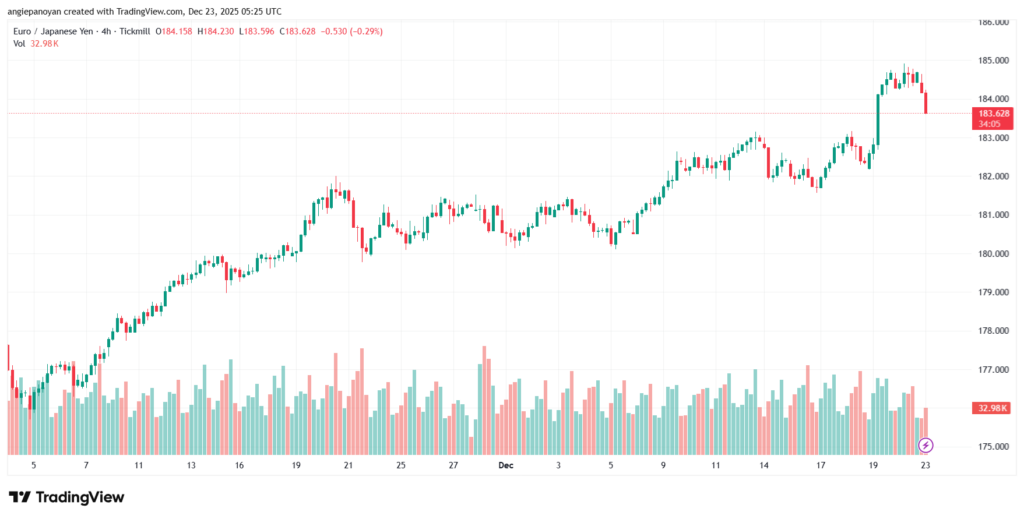Screen dimensions: 1024x519
Task: Click the Open value O184.158
Action: (174, 31)
